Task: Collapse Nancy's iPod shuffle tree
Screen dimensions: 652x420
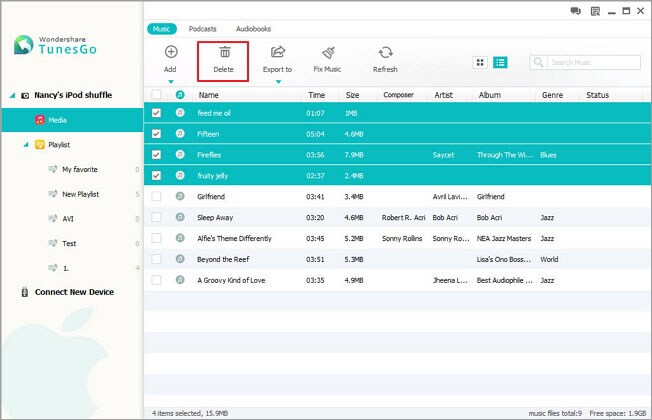Action: [x=12, y=96]
